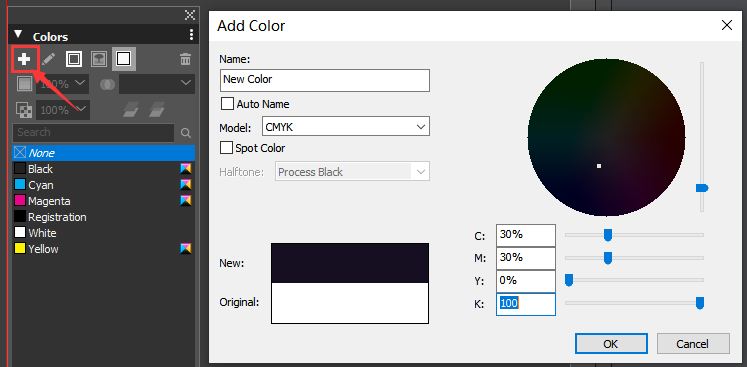747x367 pixels.
Task: Click the first overprint parallelogram icon
Action: click(x=131, y=111)
